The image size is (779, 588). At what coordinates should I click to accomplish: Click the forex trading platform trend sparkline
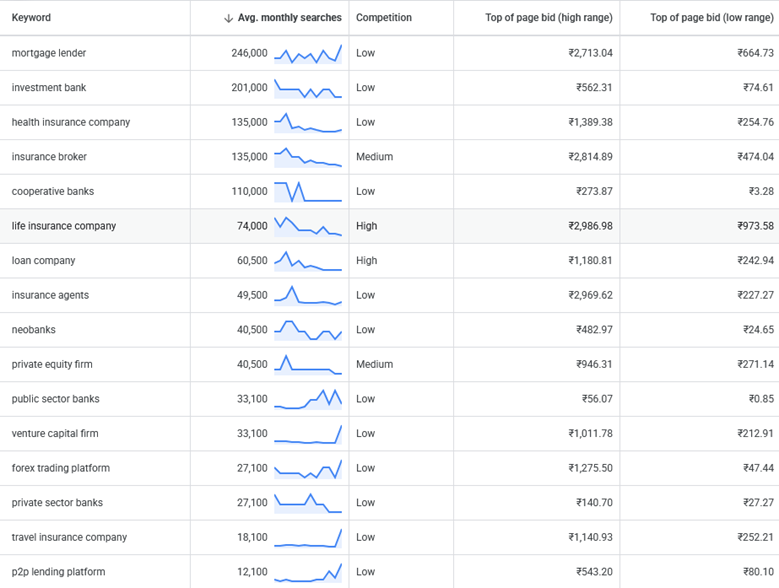pyautogui.click(x=308, y=468)
